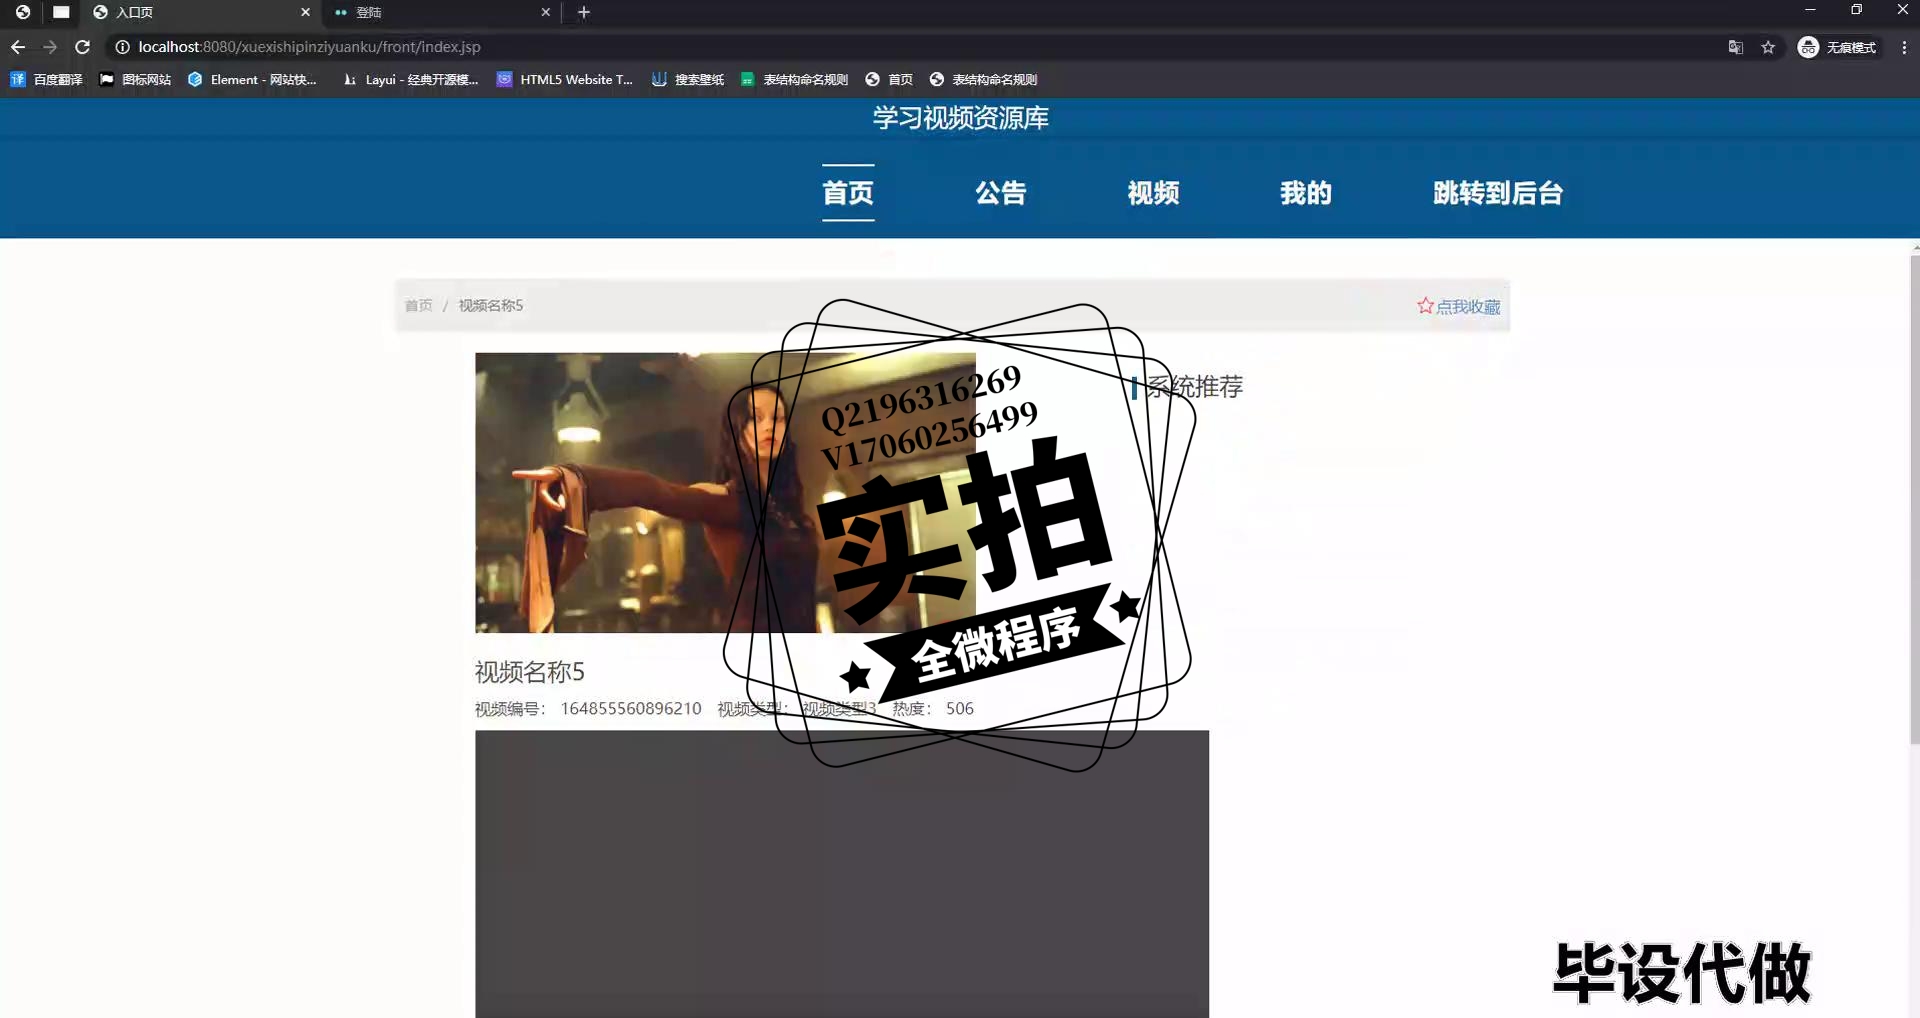The width and height of the screenshot is (1920, 1018).
Task: Open the last 表结构命名规则 bookmark with globe icon
Action: point(983,79)
